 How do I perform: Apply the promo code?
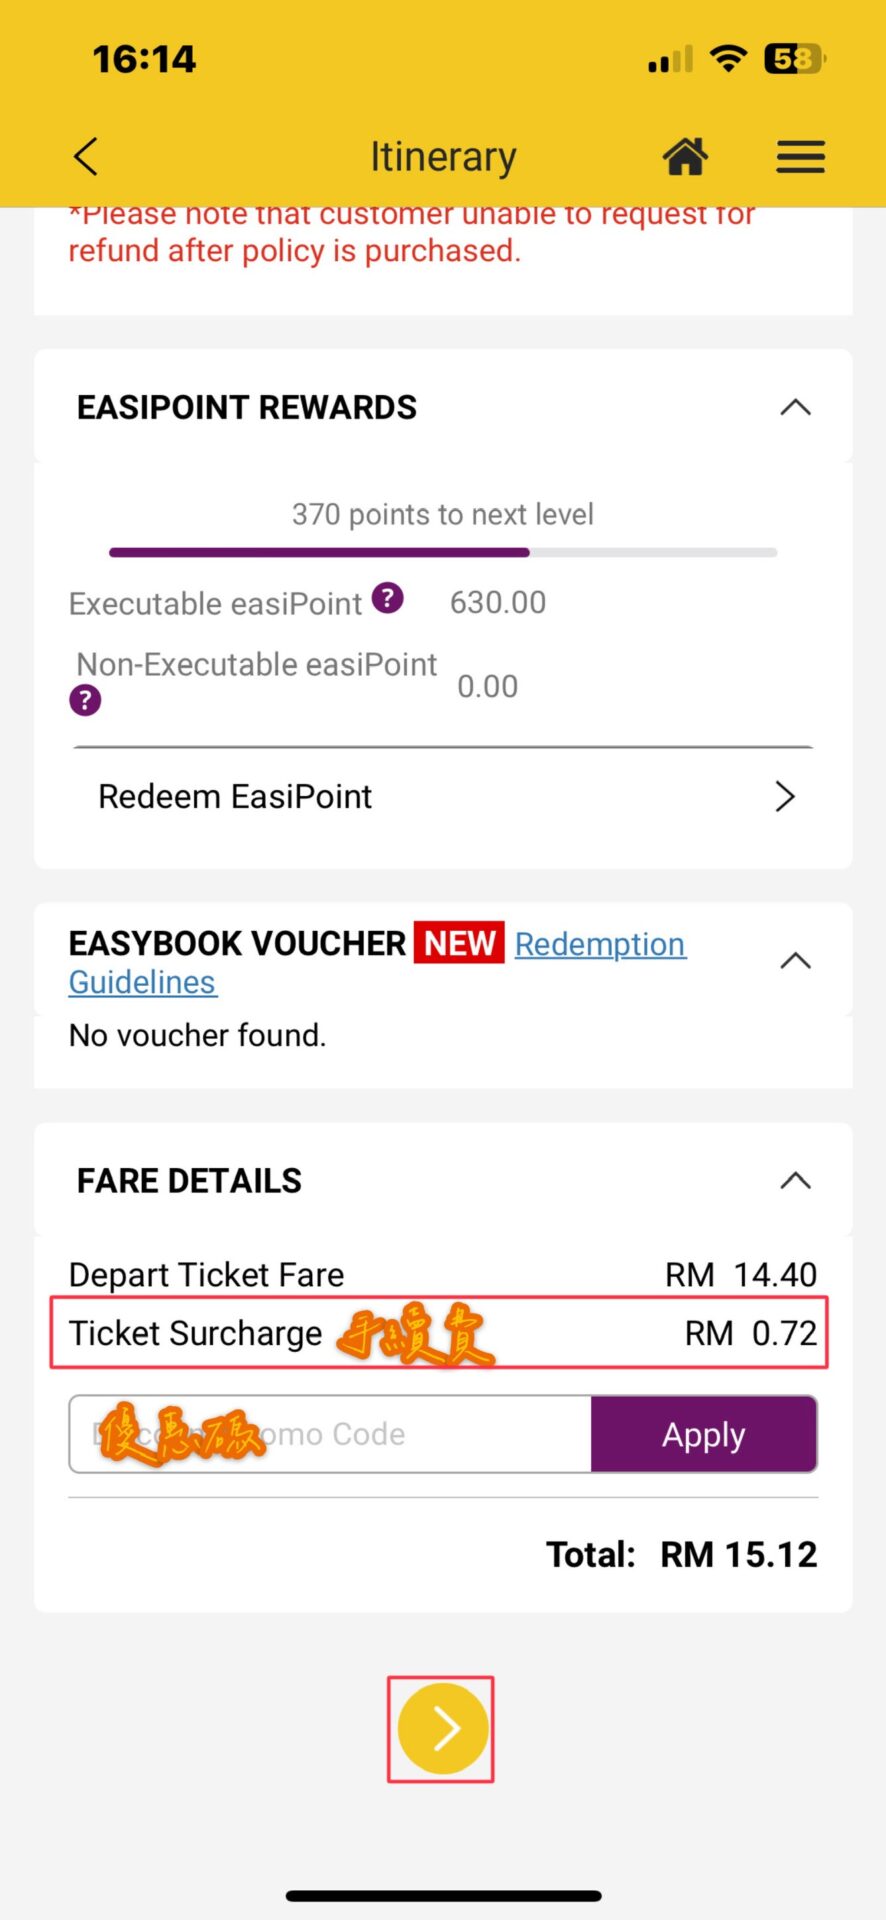(704, 1435)
